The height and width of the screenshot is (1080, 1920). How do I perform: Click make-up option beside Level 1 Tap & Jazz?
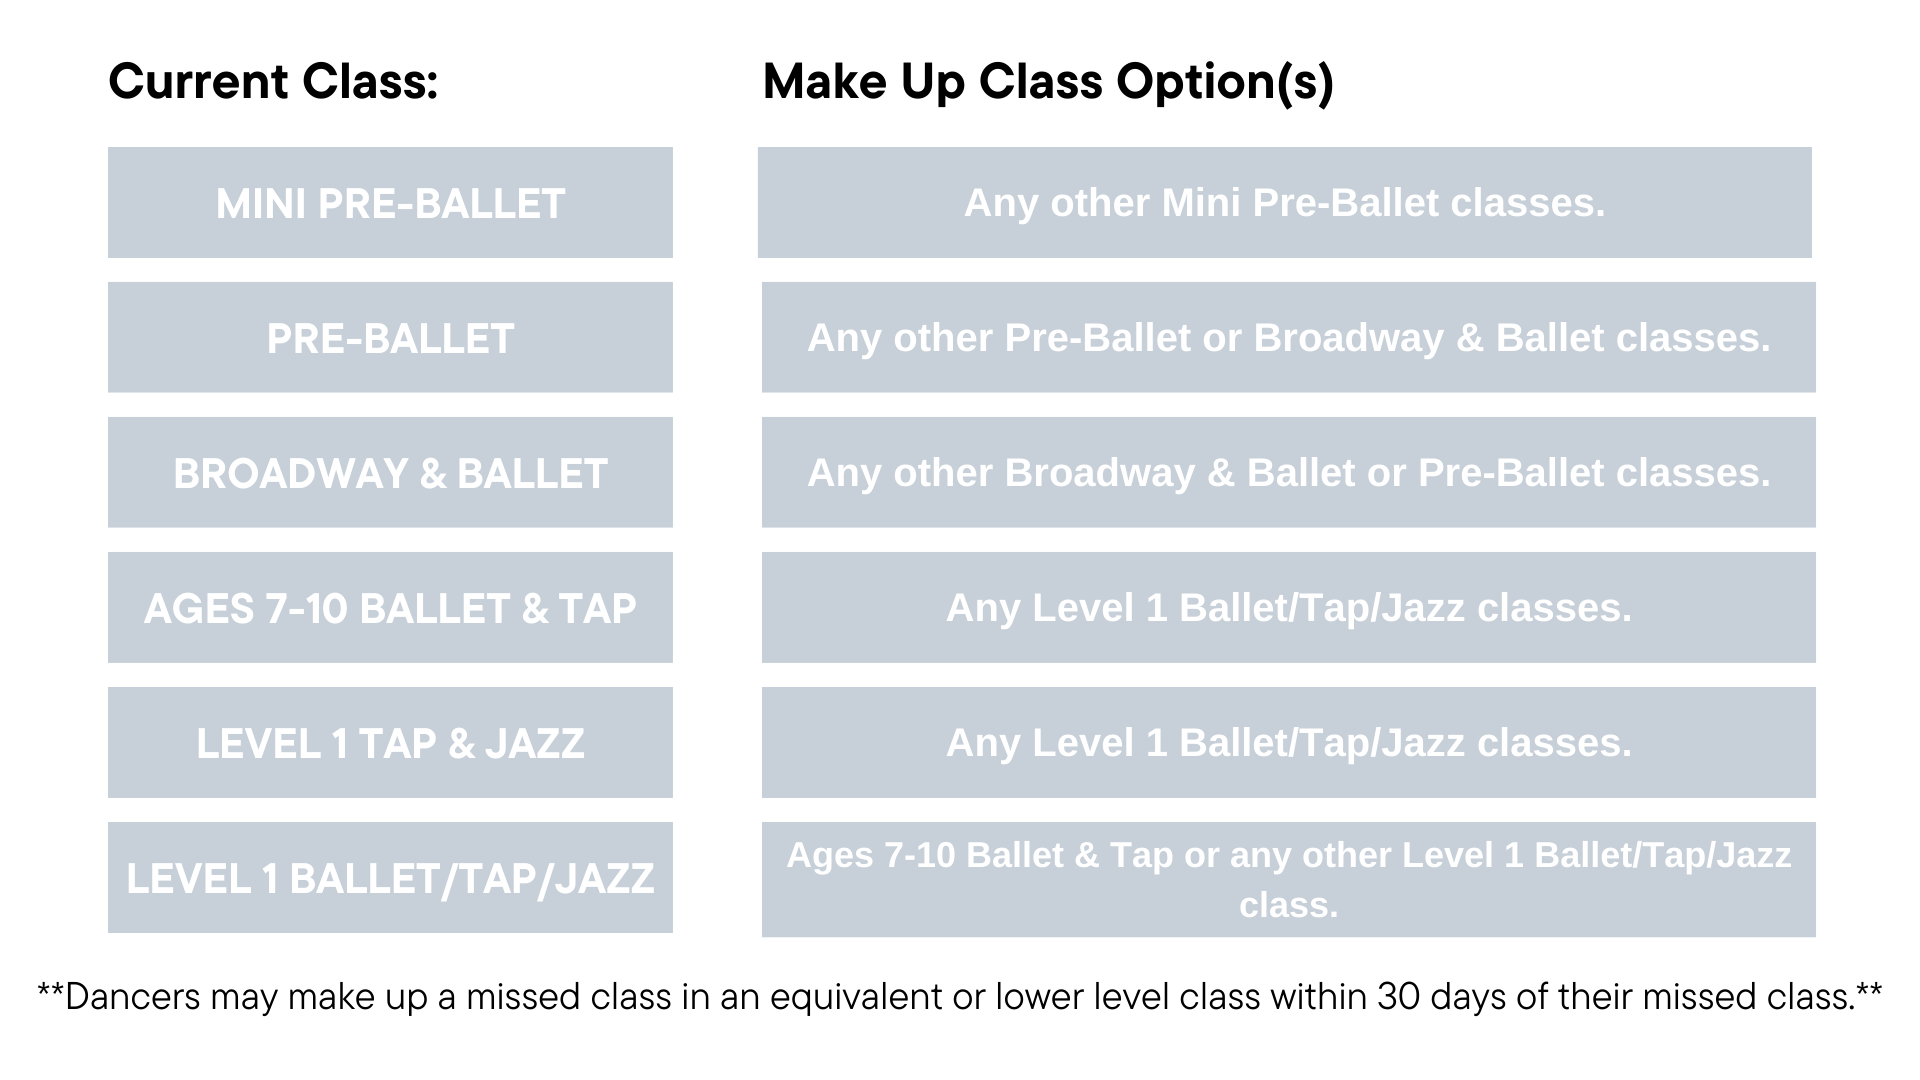pyautogui.click(x=1289, y=743)
